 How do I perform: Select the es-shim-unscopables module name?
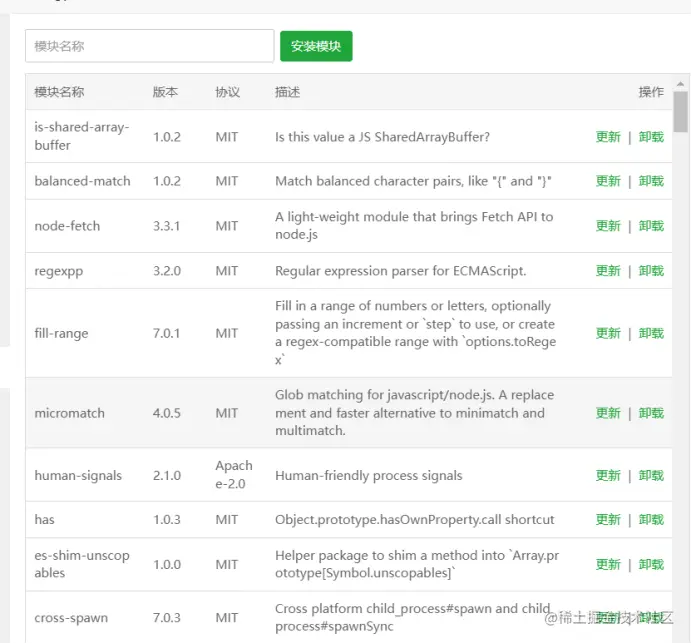82,564
